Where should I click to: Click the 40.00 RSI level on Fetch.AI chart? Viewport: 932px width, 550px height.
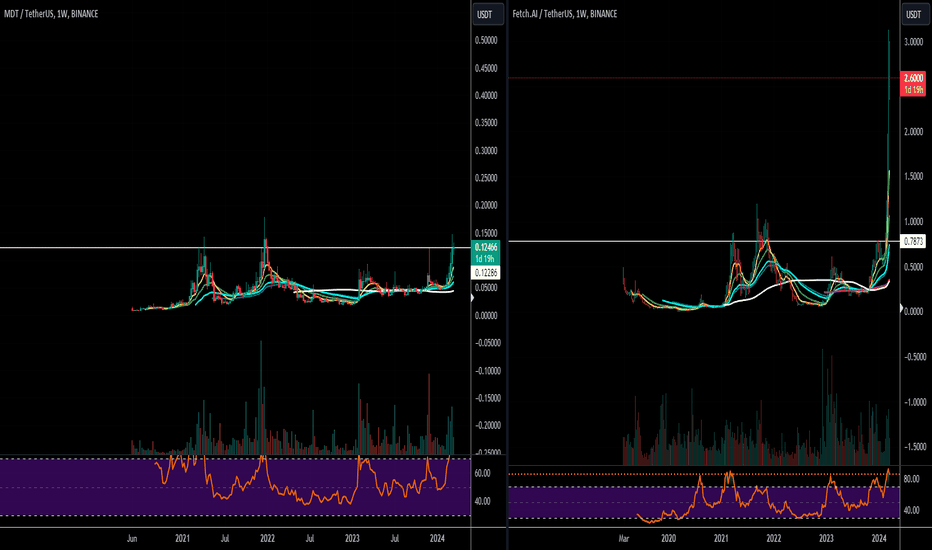point(912,510)
